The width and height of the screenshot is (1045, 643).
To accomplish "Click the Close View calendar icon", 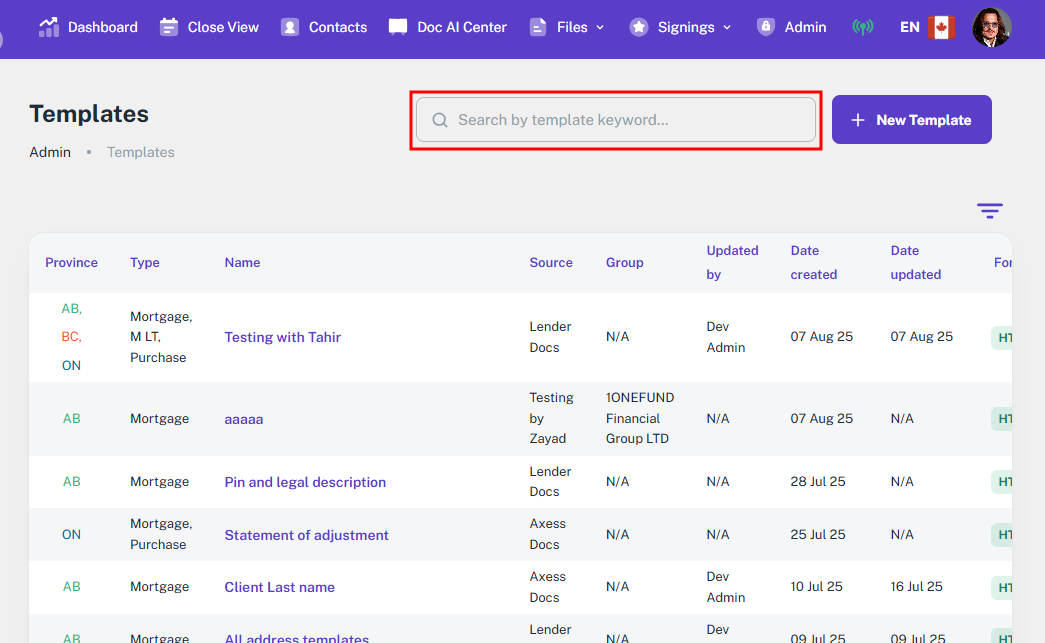I will (169, 27).
